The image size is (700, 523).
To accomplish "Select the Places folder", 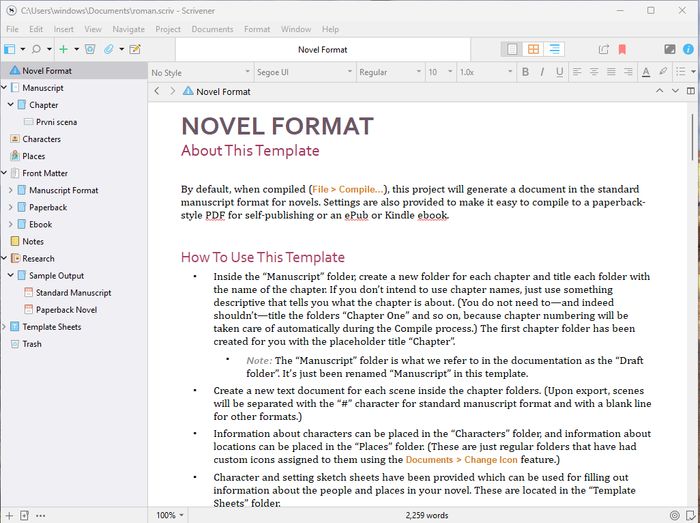I will point(33,156).
